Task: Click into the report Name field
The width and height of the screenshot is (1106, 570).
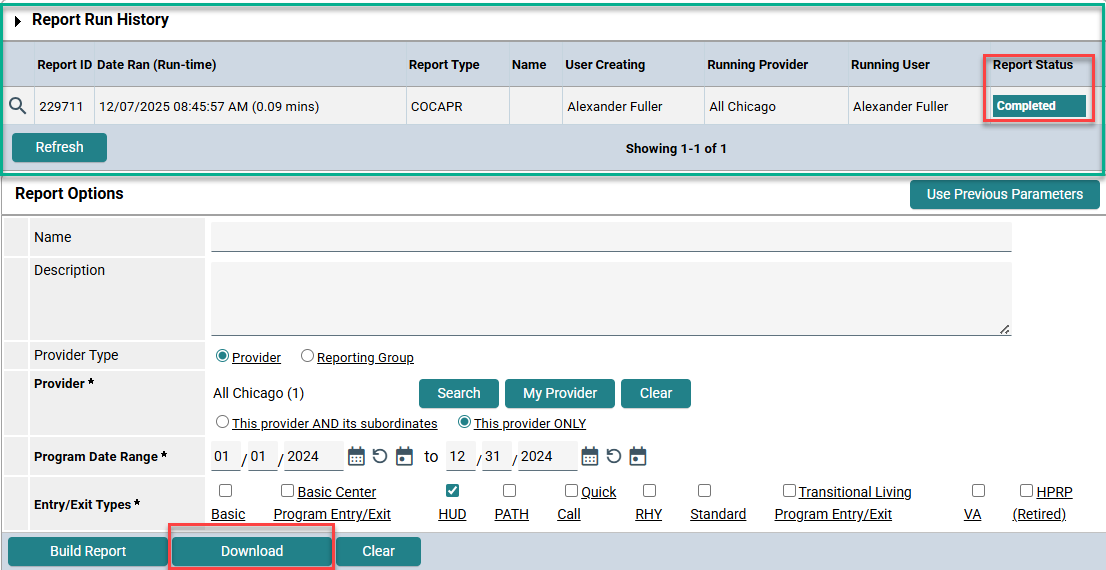Action: pos(610,237)
